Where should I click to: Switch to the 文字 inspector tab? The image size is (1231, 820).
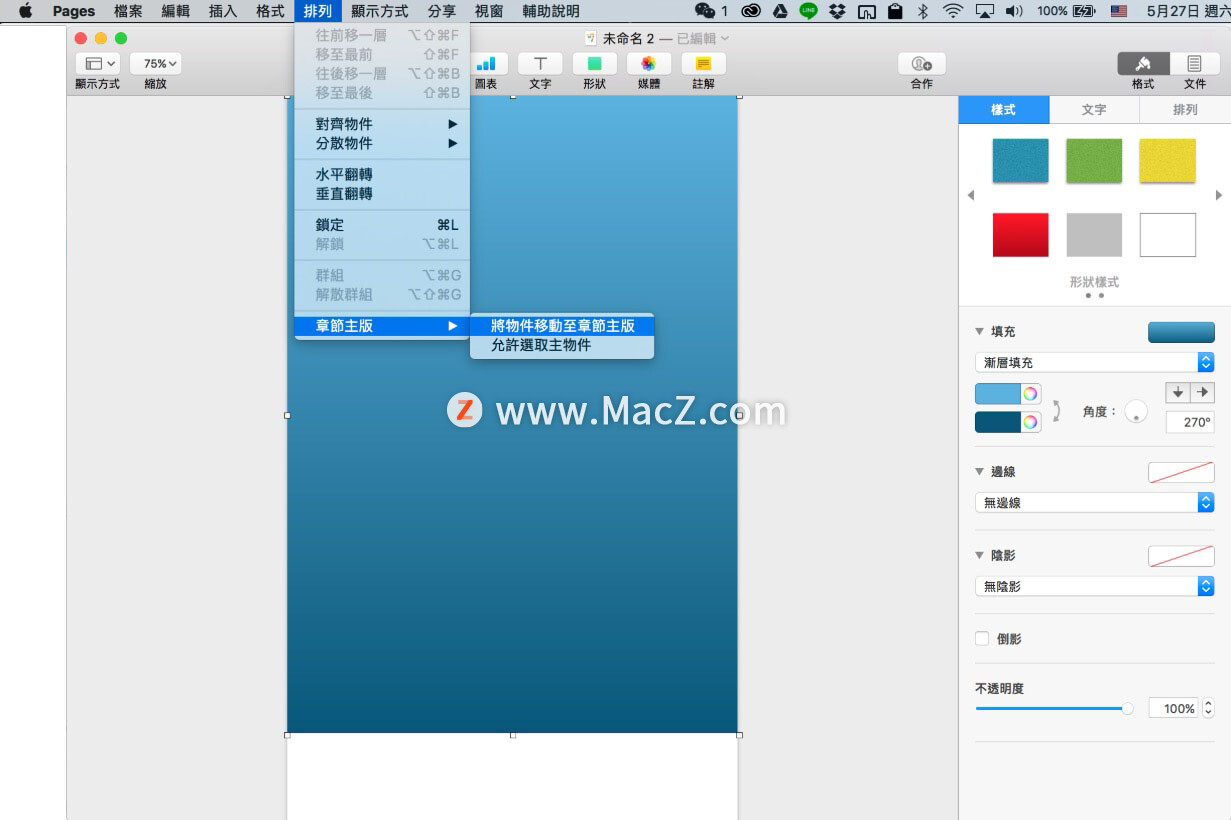tap(1094, 110)
